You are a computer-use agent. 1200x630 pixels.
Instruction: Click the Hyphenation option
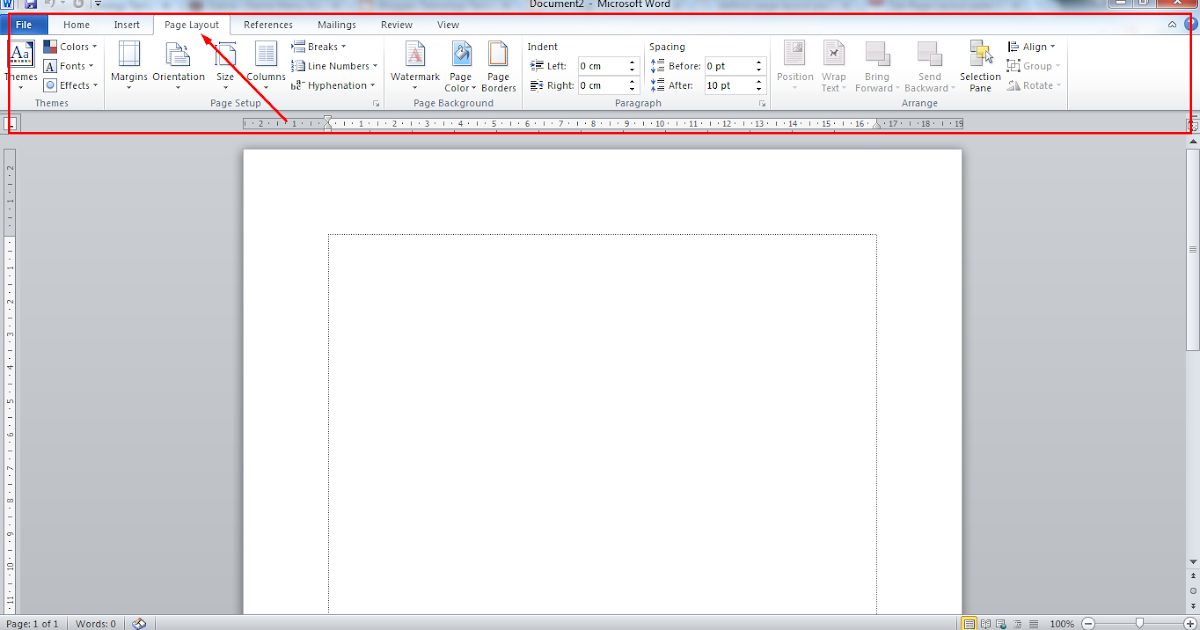(334, 85)
